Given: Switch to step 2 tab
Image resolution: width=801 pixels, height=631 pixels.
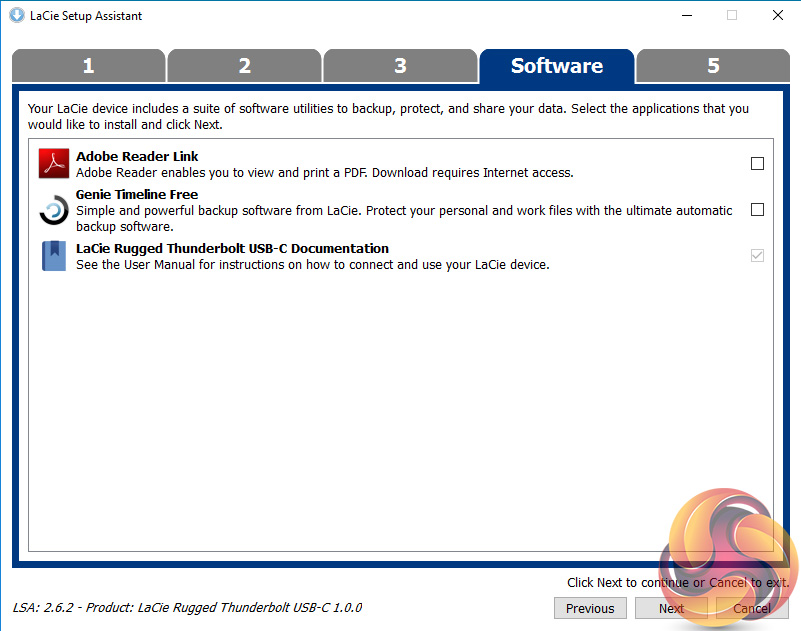Looking at the screenshot, I should click(245, 65).
